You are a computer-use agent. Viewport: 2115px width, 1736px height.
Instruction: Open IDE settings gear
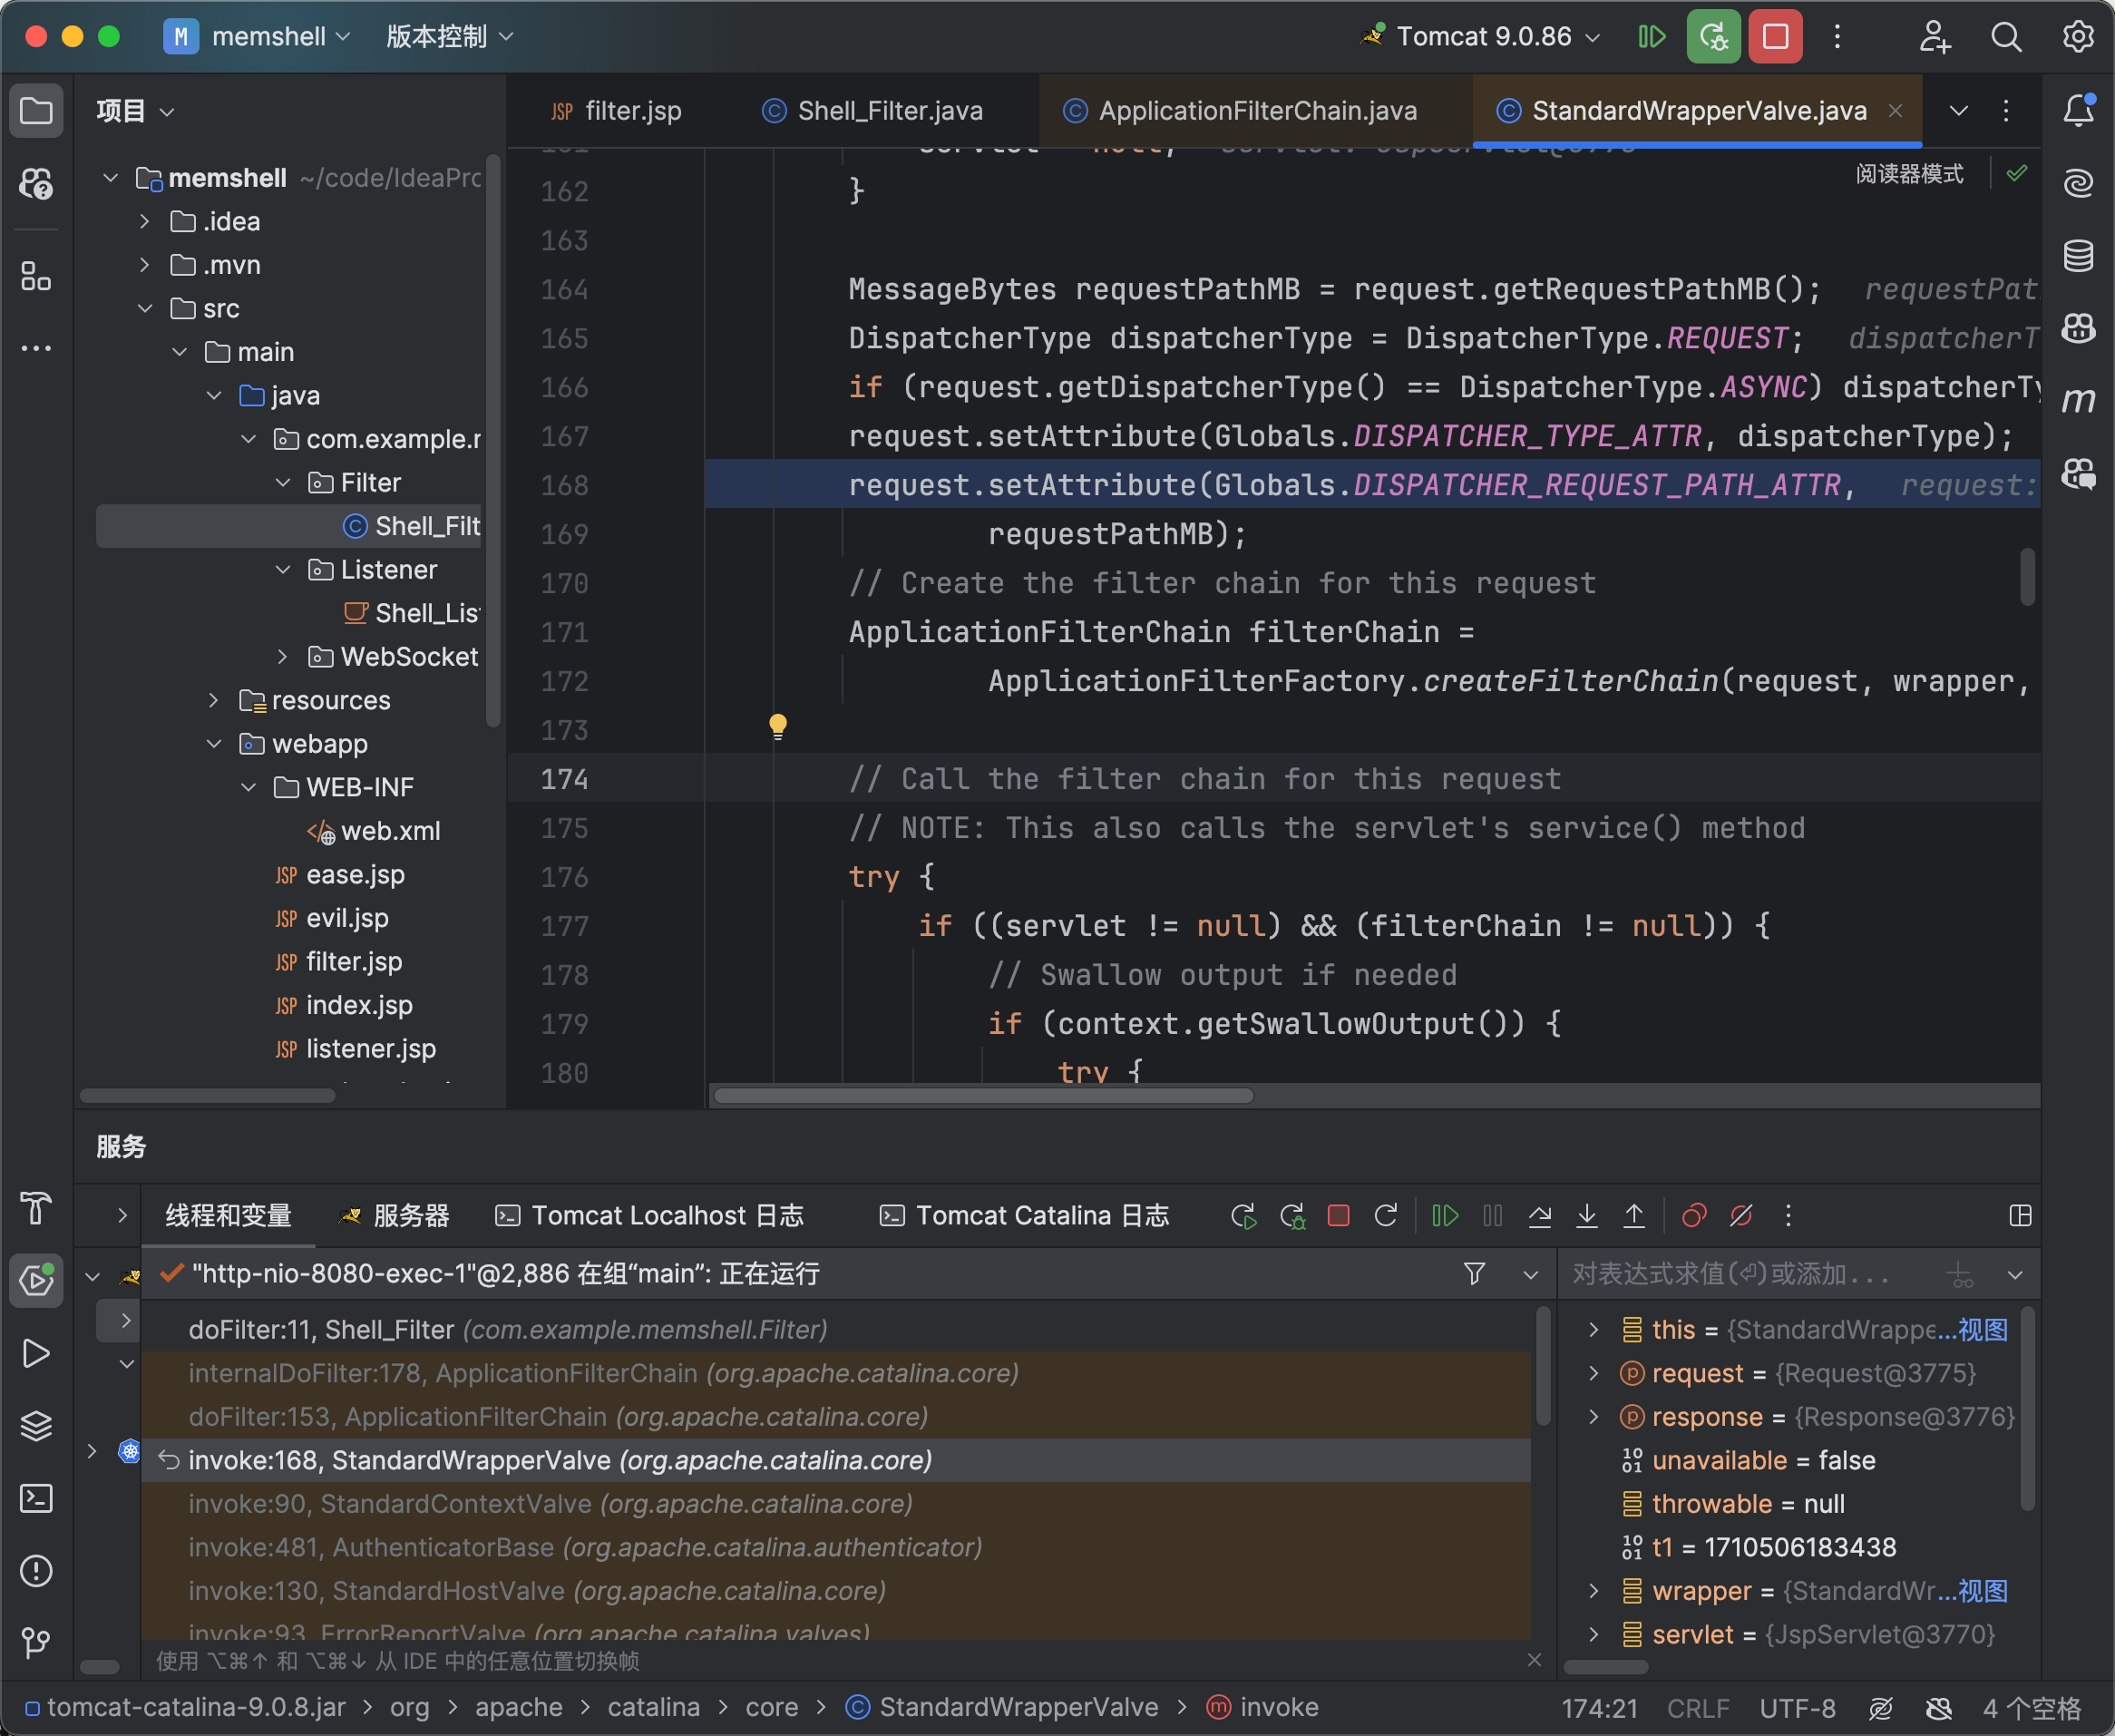pyautogui.click(x=2078, y=37)
